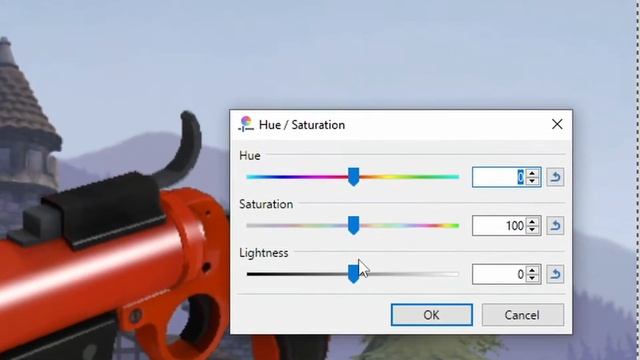
Task: Click the Hue / Saturation dialog icon
Action: pos(246,124)
